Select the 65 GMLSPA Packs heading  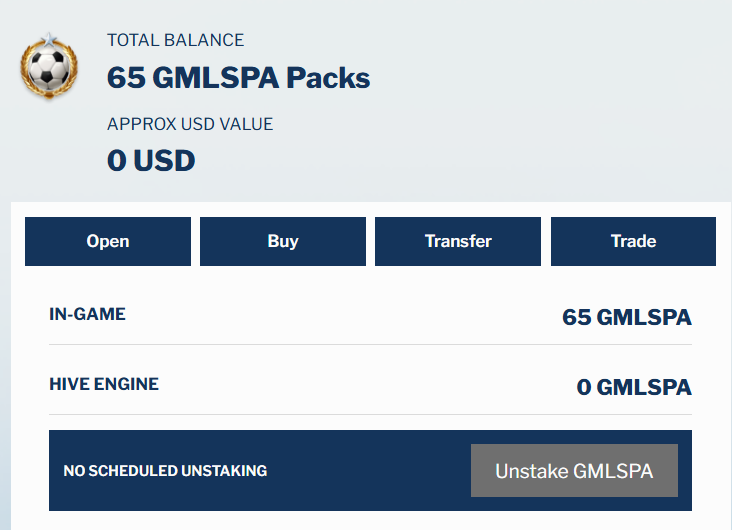click(x=238, y=78)
